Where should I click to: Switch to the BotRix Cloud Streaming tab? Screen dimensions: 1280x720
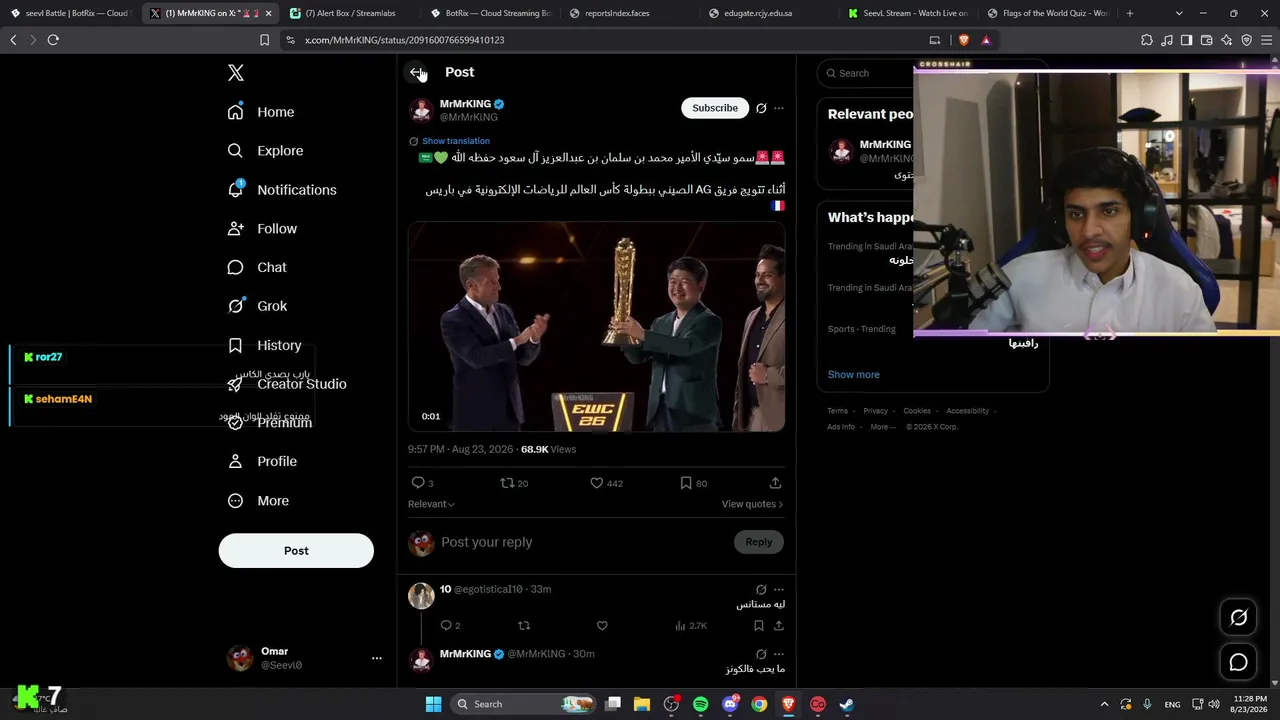click(x=490, y=14)
